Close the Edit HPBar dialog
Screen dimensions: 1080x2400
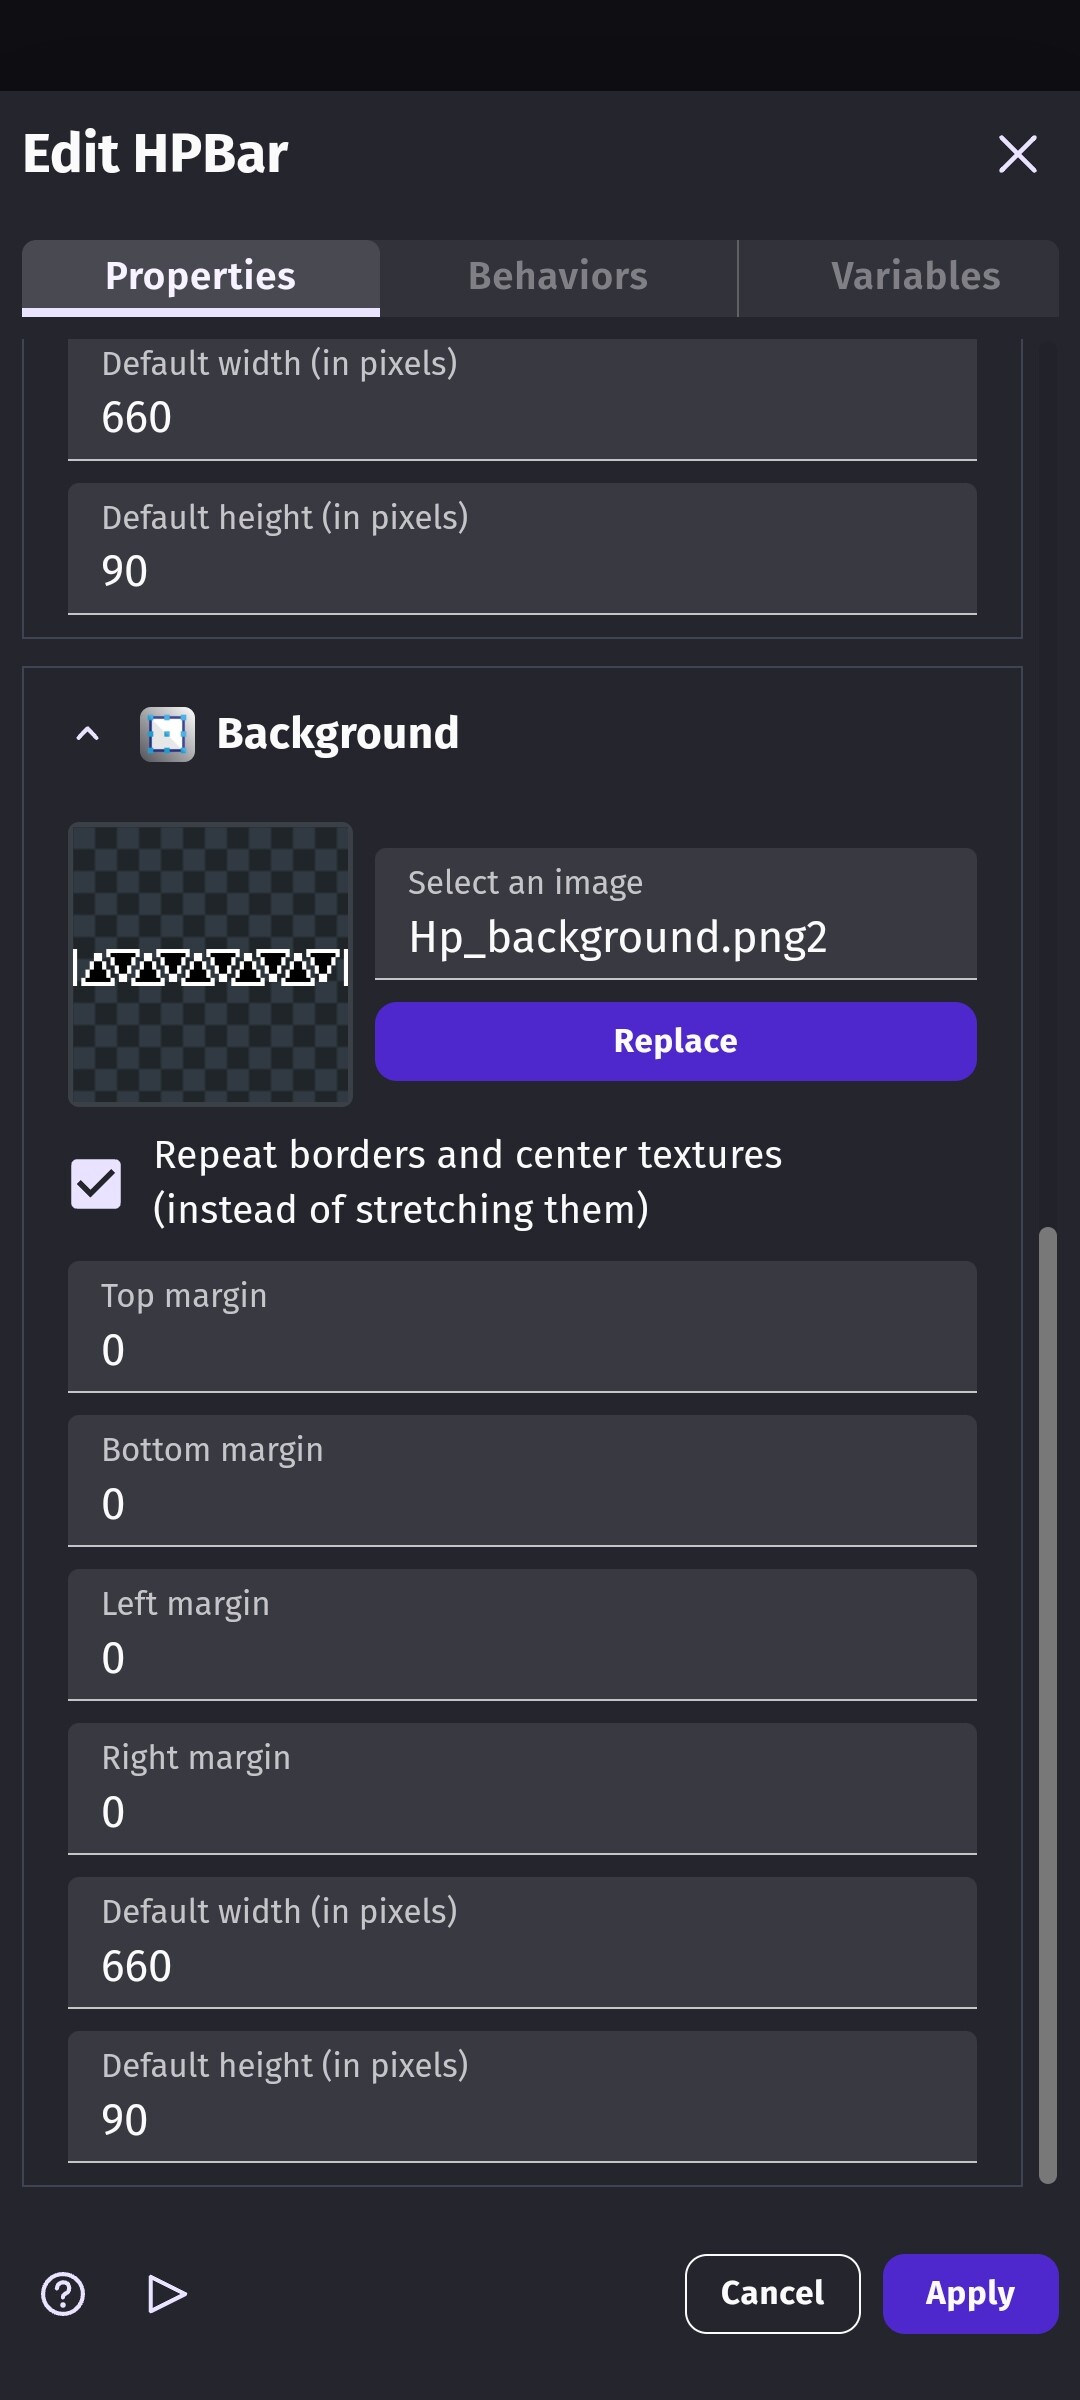(x=1017, y=154)
